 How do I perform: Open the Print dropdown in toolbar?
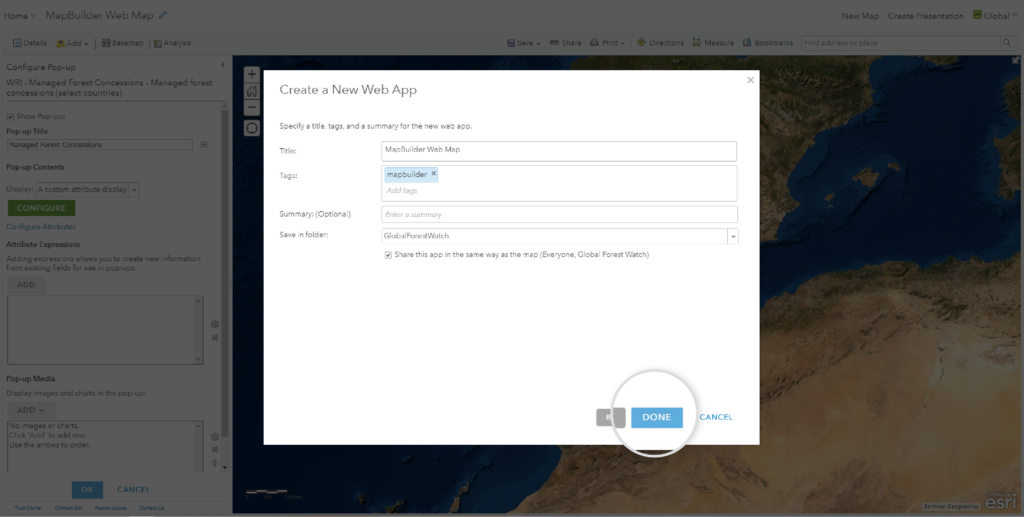[x=607, y=43]
